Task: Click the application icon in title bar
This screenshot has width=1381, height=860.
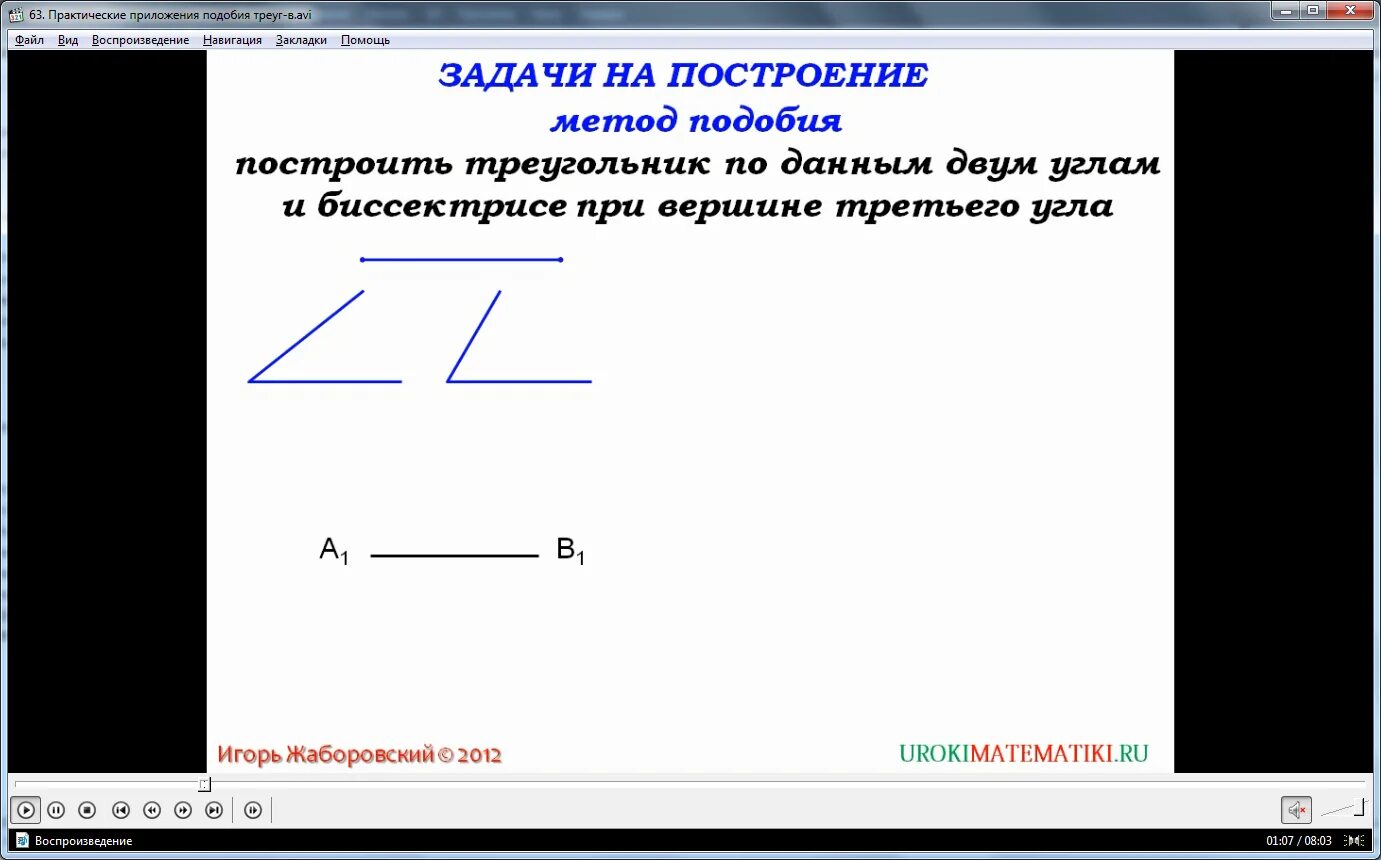Action: tap(16, 15)
